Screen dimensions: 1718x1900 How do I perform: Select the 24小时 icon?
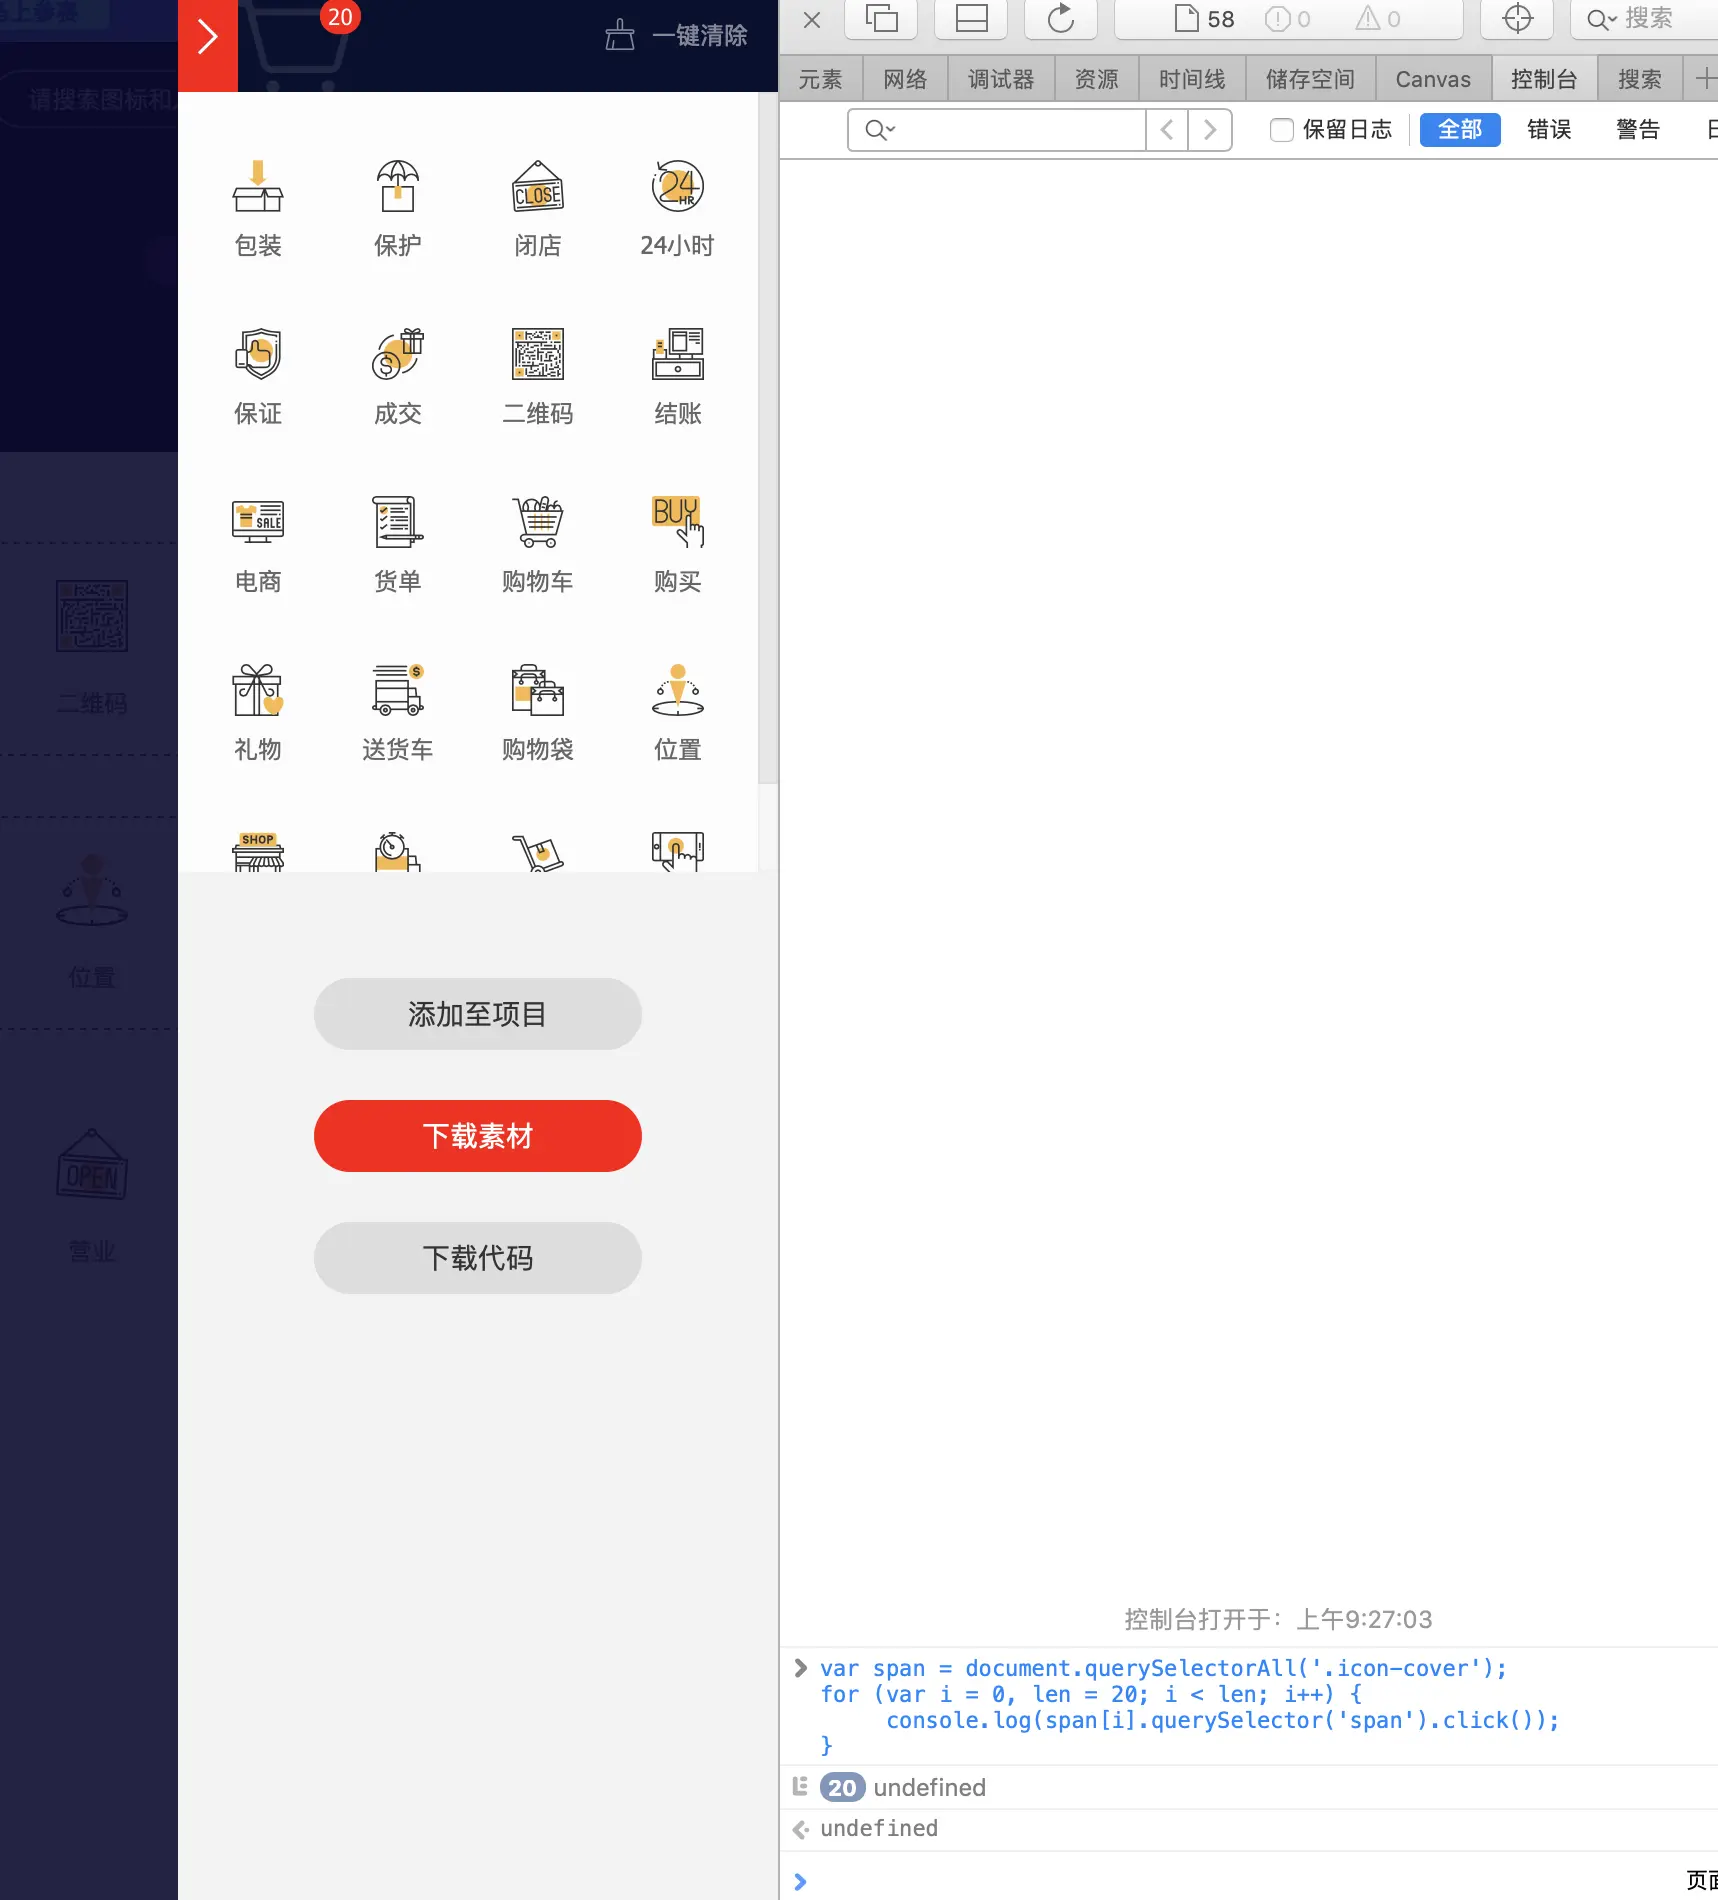tap(678, 186)
